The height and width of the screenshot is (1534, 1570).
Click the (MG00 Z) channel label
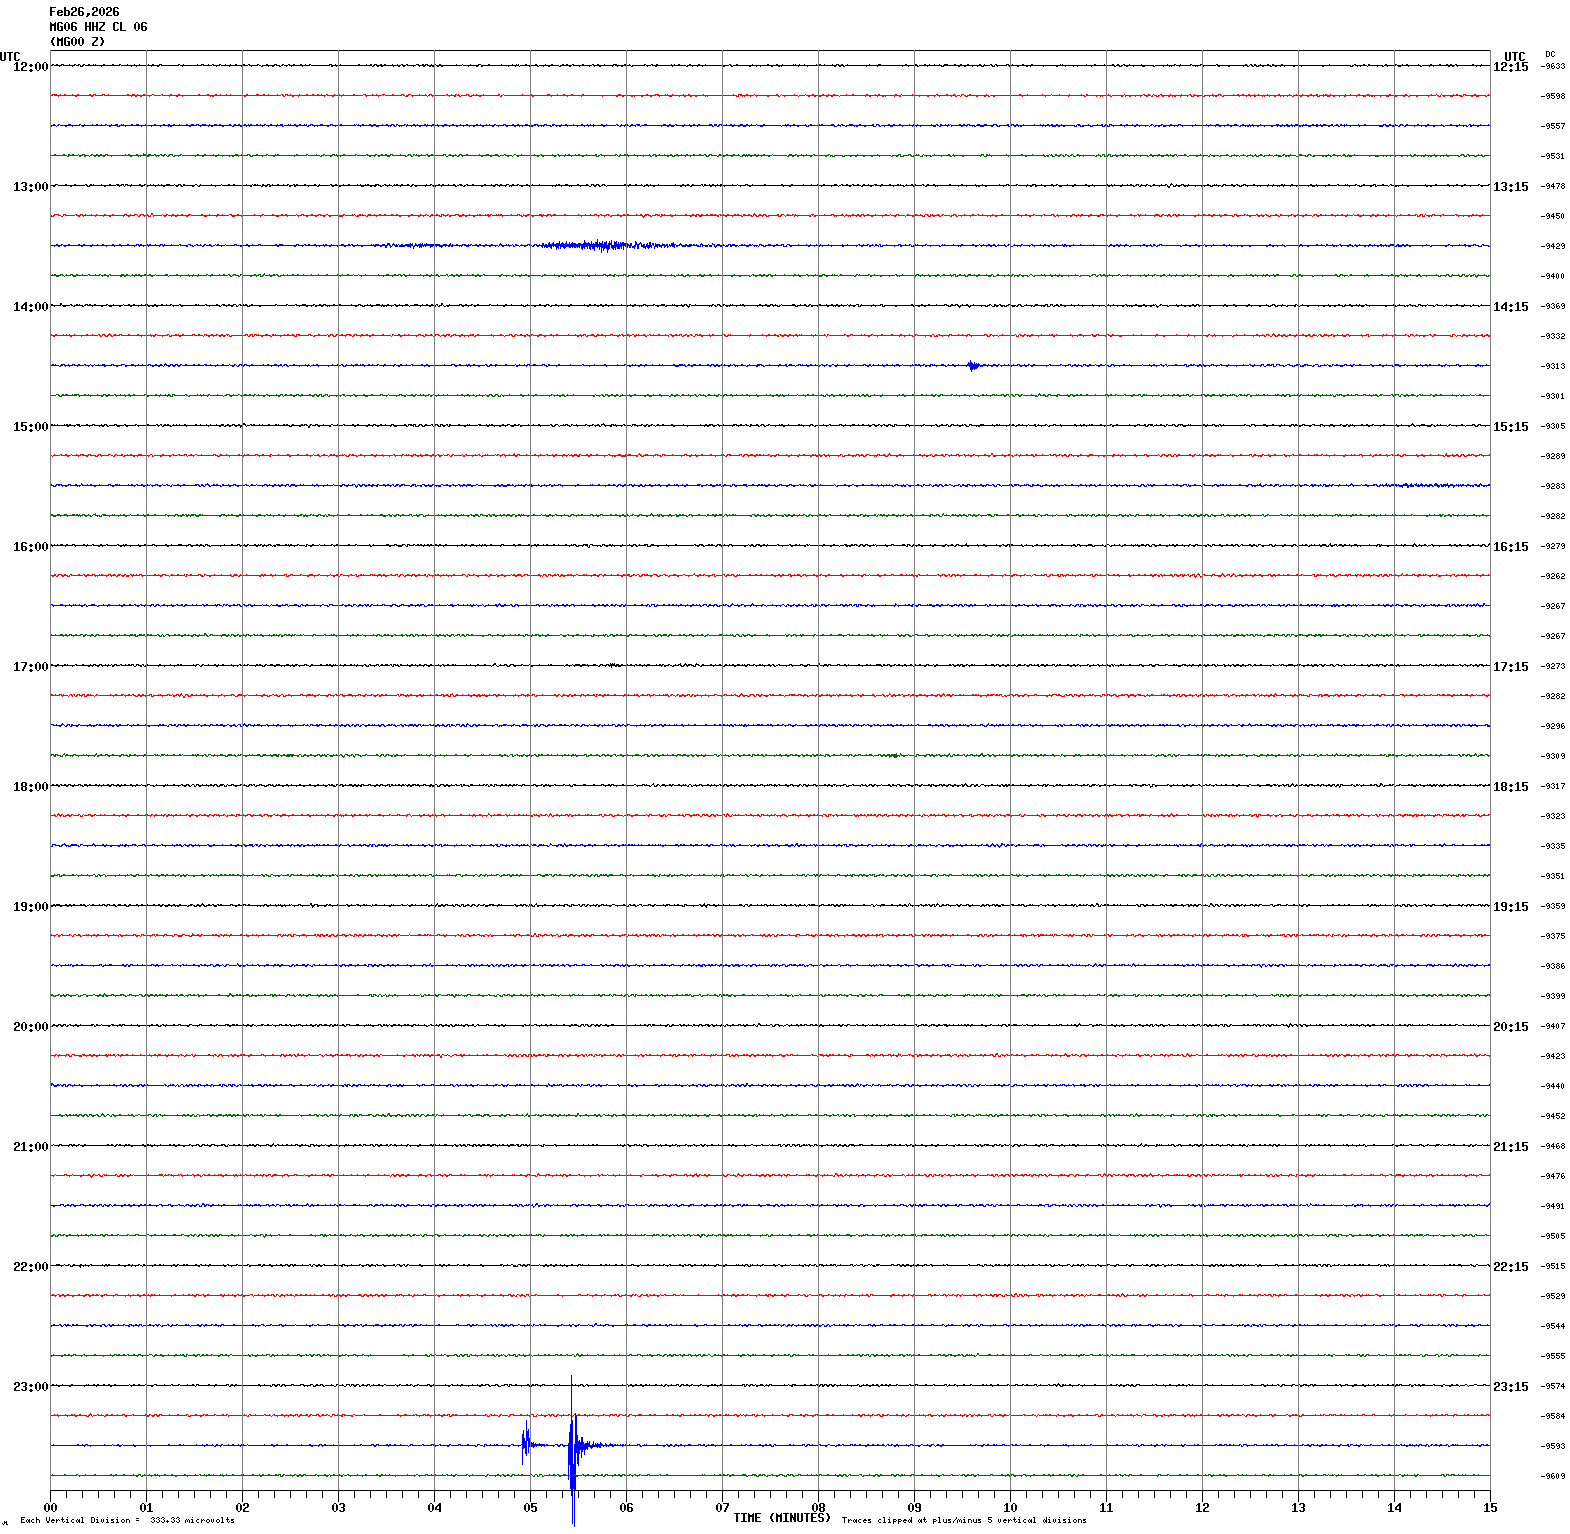pyautogui.click(x=77, y=42)
